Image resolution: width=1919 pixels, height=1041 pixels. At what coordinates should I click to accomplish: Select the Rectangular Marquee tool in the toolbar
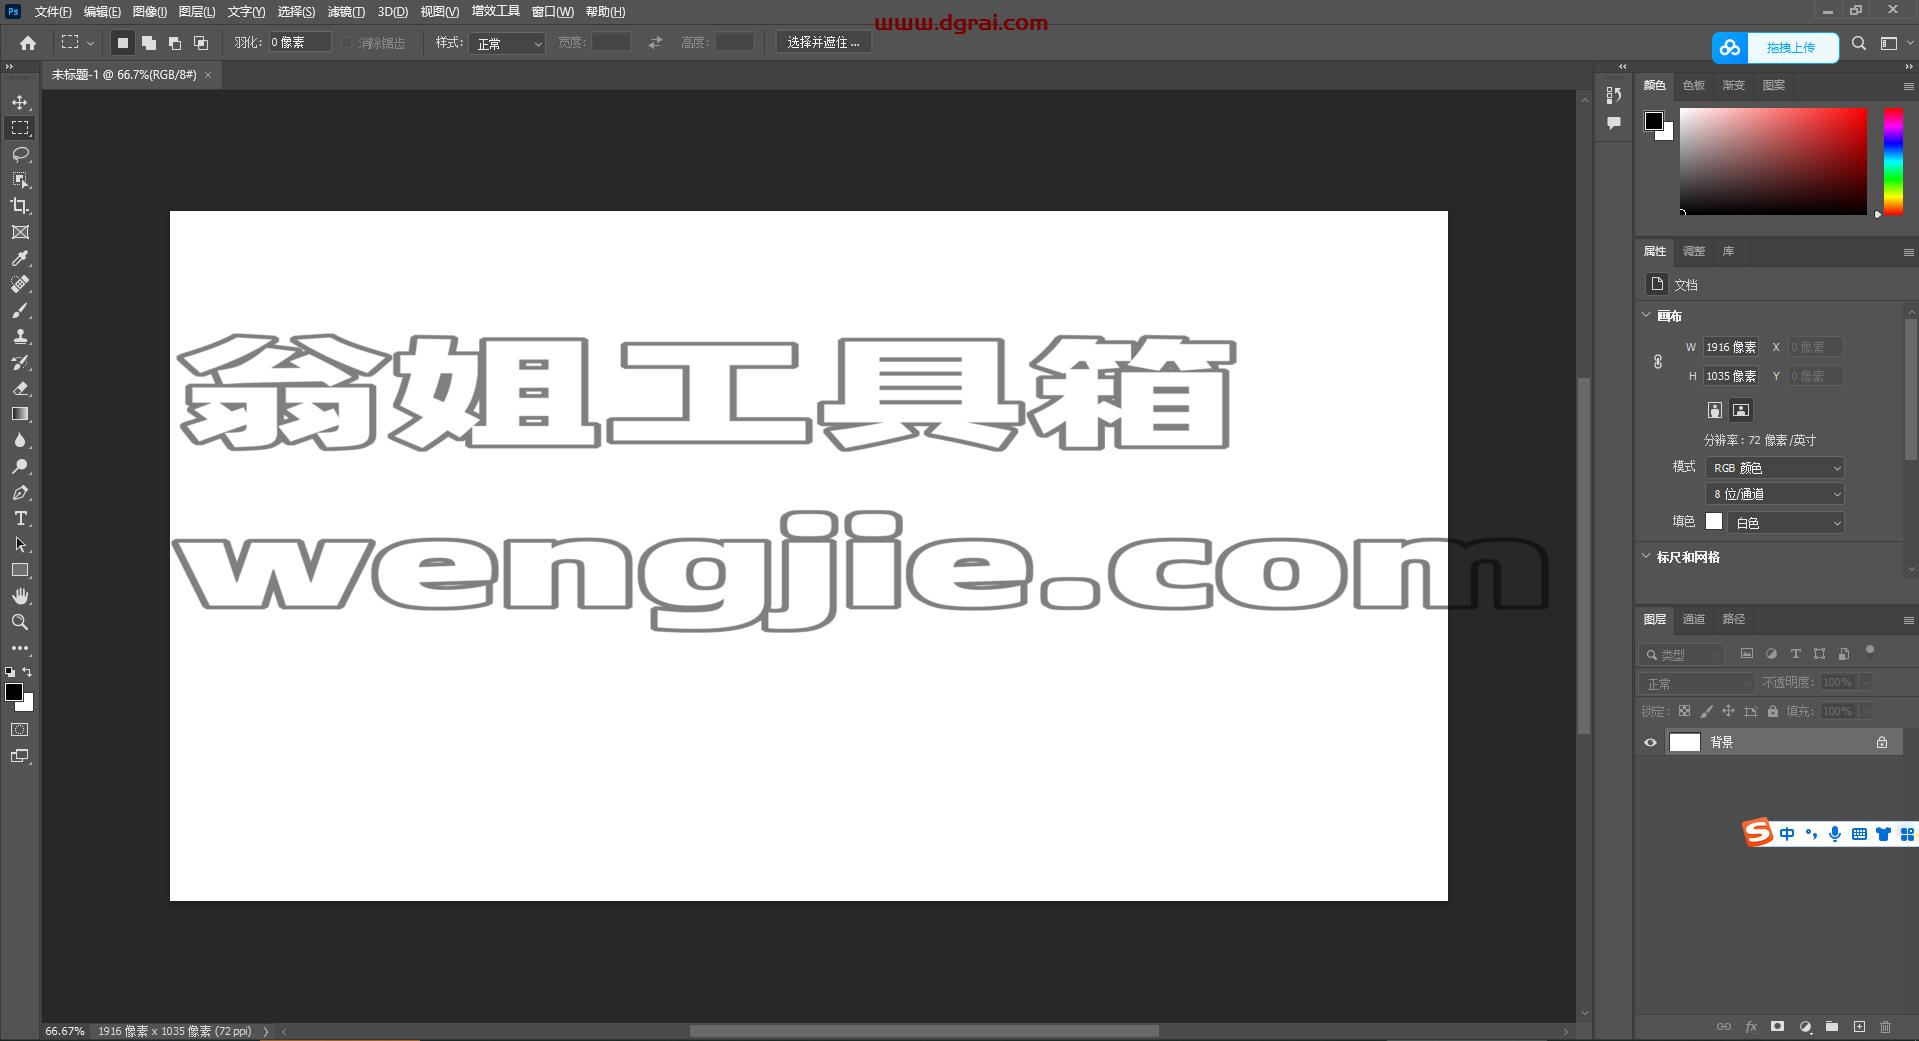click(20, 128)
